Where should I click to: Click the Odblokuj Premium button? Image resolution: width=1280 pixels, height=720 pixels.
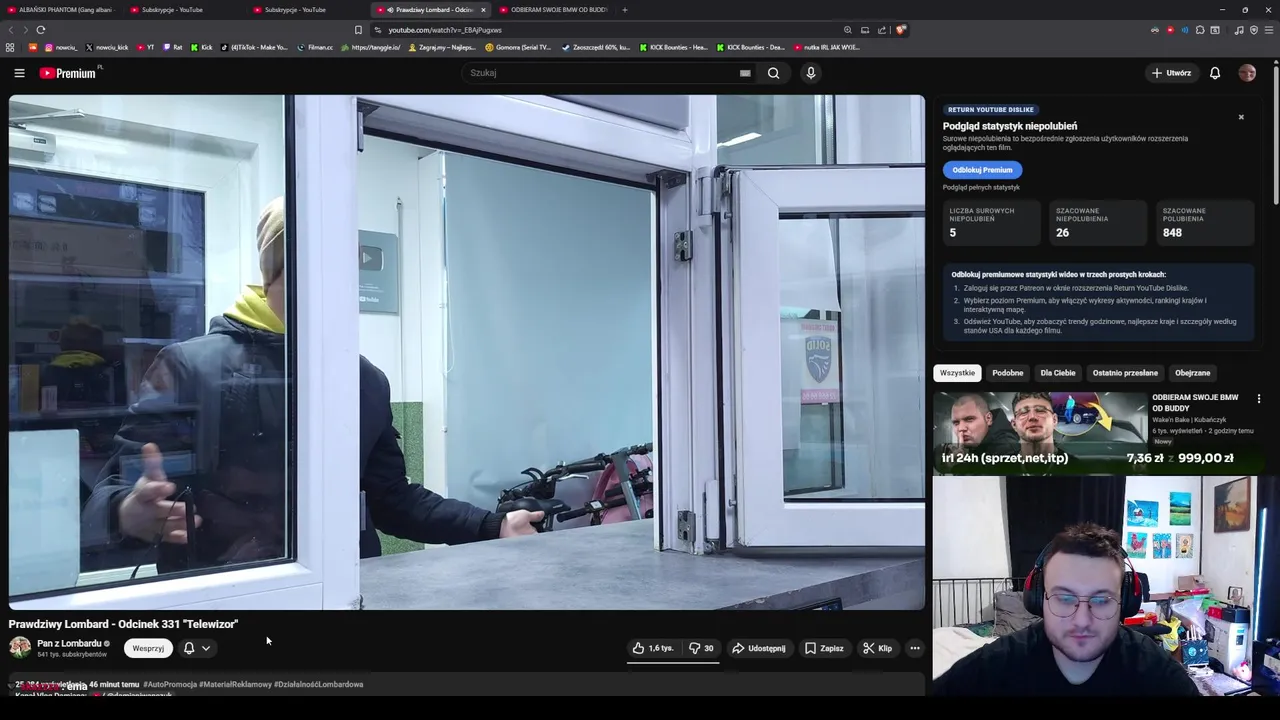click(982, 170)
